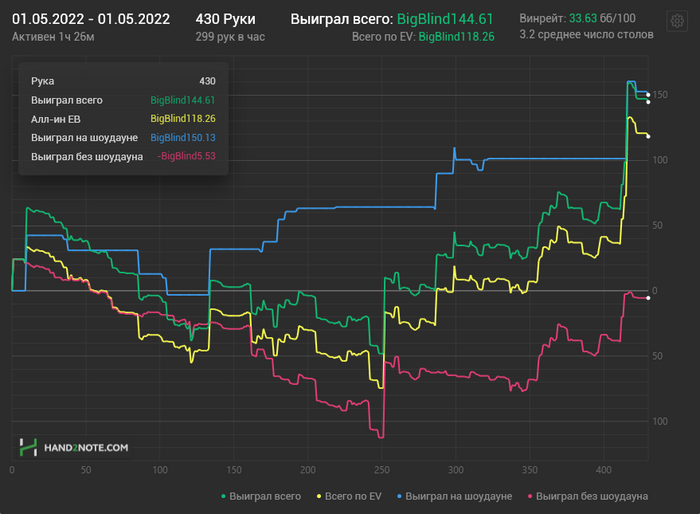The width and height of the screenshot is (700, 514).
Task: Click tooltip 'Рука' row value 430
Action: [x=207, y=81]
